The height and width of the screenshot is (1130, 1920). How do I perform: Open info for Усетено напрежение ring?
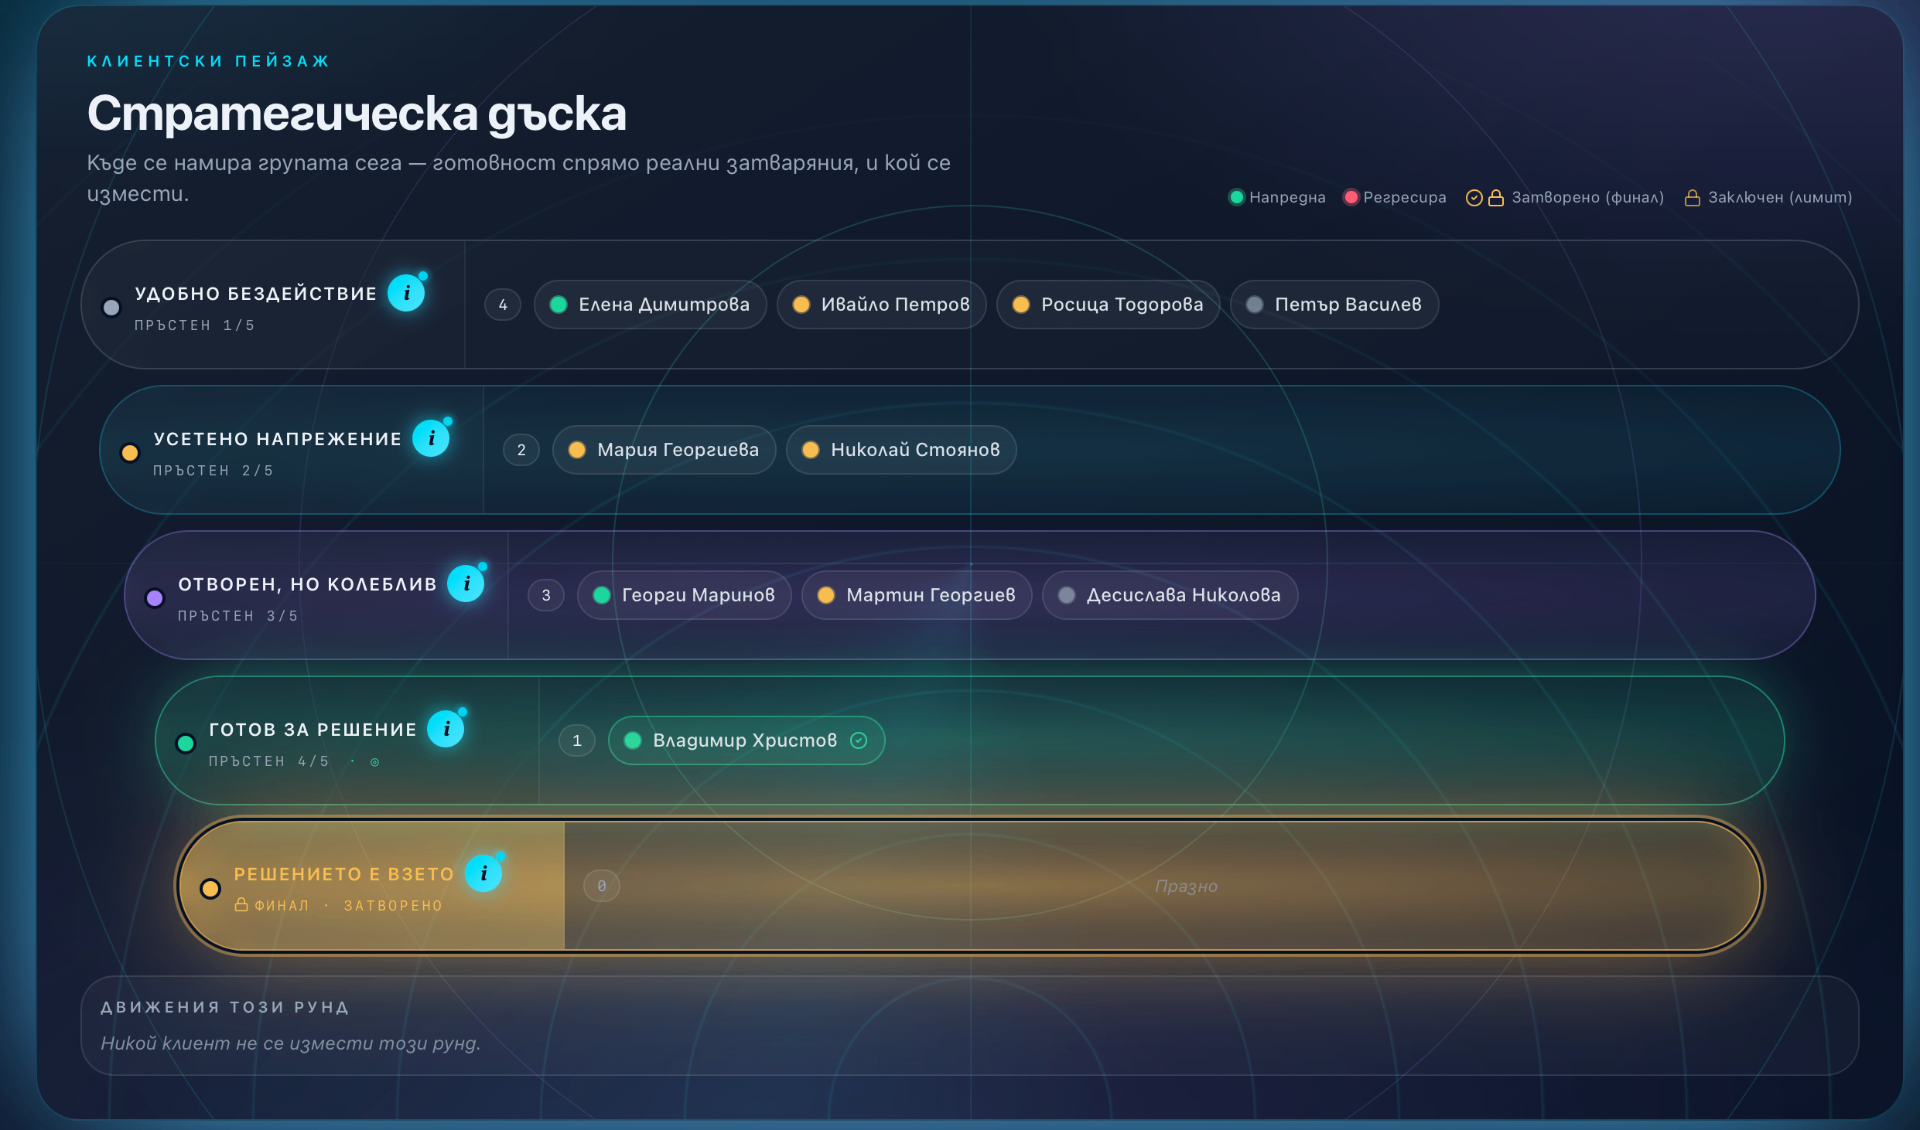coord(431,438)
